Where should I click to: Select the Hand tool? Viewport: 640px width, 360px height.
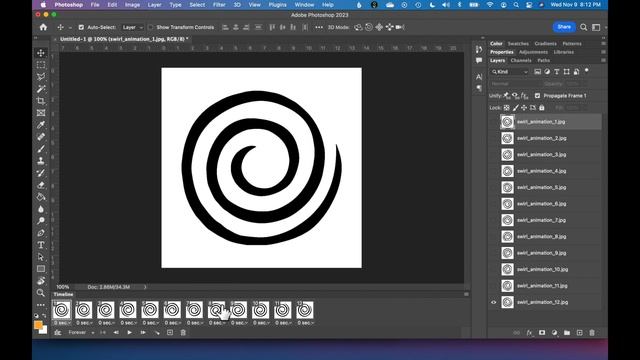click(41, 281)
